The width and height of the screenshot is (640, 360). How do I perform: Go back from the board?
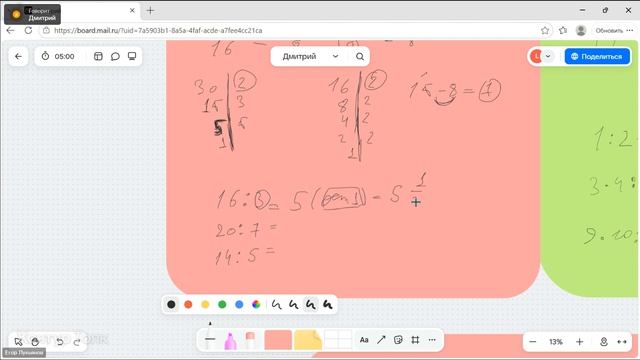pyautogui.click(x=18, y=56)
